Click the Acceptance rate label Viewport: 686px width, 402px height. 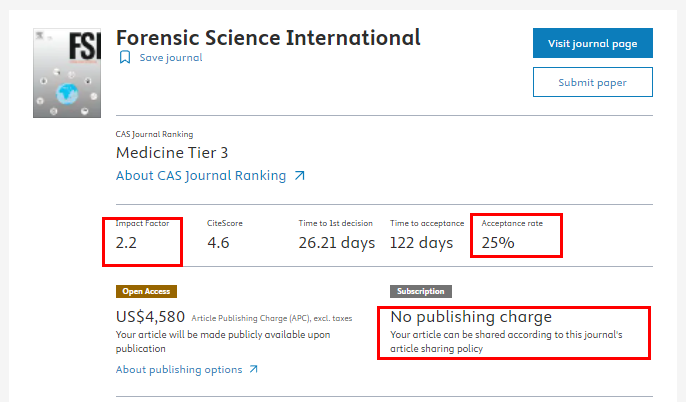click(512, 223)
